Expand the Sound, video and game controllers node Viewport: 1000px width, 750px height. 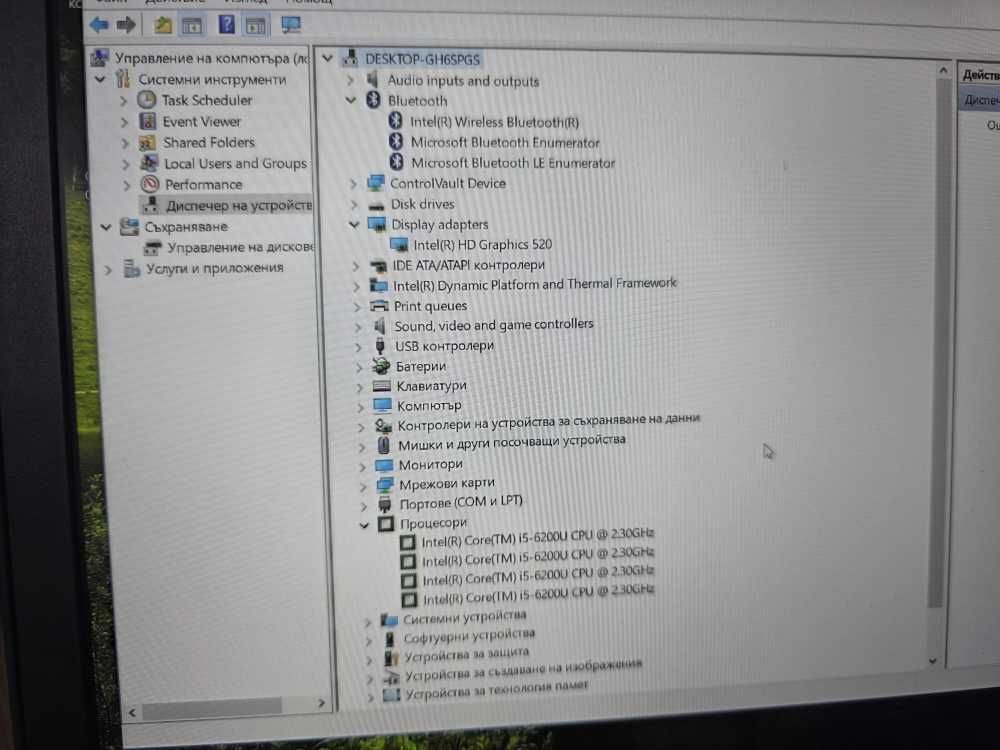[x=358, y=327]
